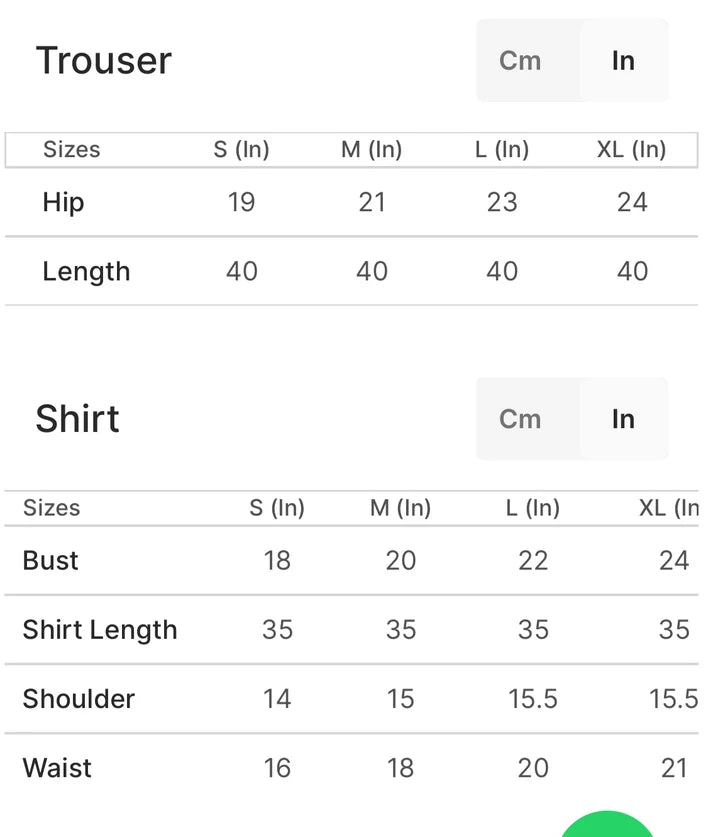713x837 pixels.
Task: Select the Waist row label
Action: [57, 768]
